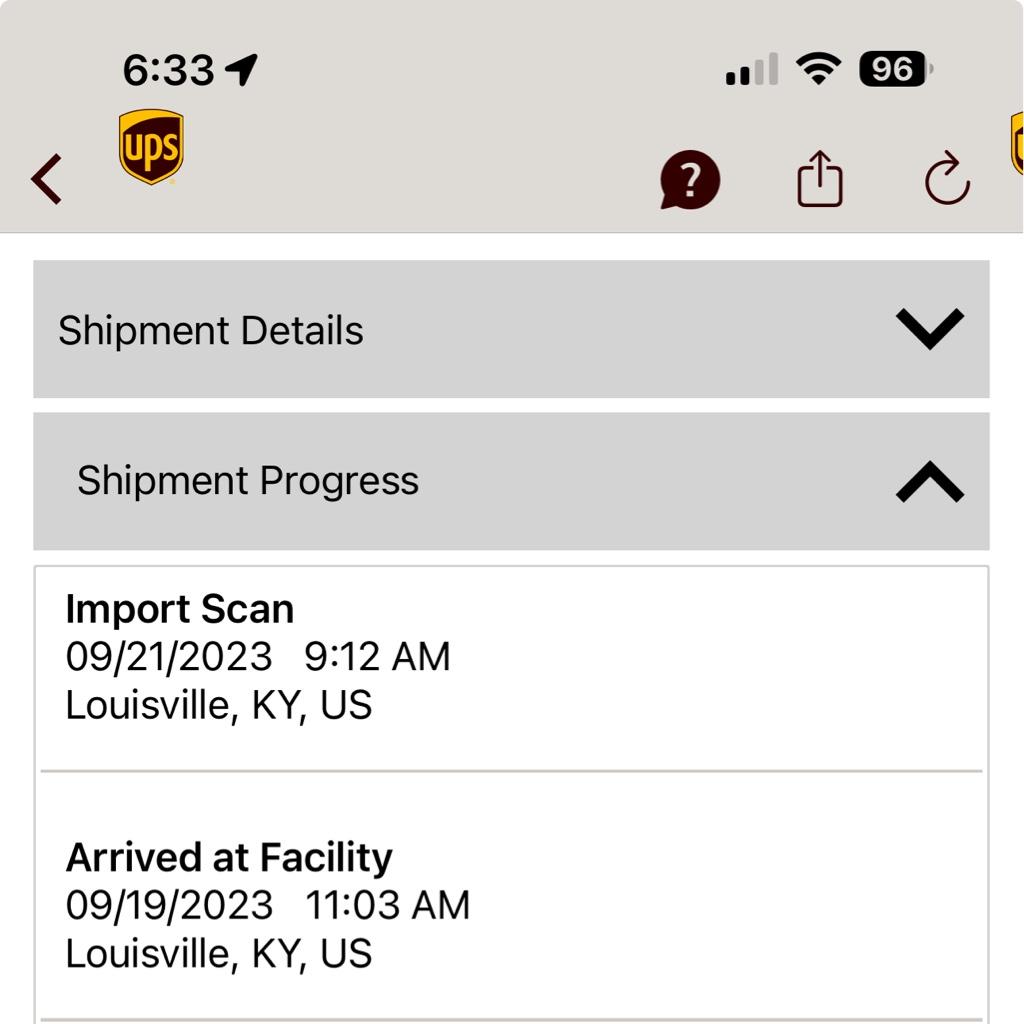Tap the back arrow icon
Image resolution: width=1024 pixels, height=1024 pixels.
[47, 179]
